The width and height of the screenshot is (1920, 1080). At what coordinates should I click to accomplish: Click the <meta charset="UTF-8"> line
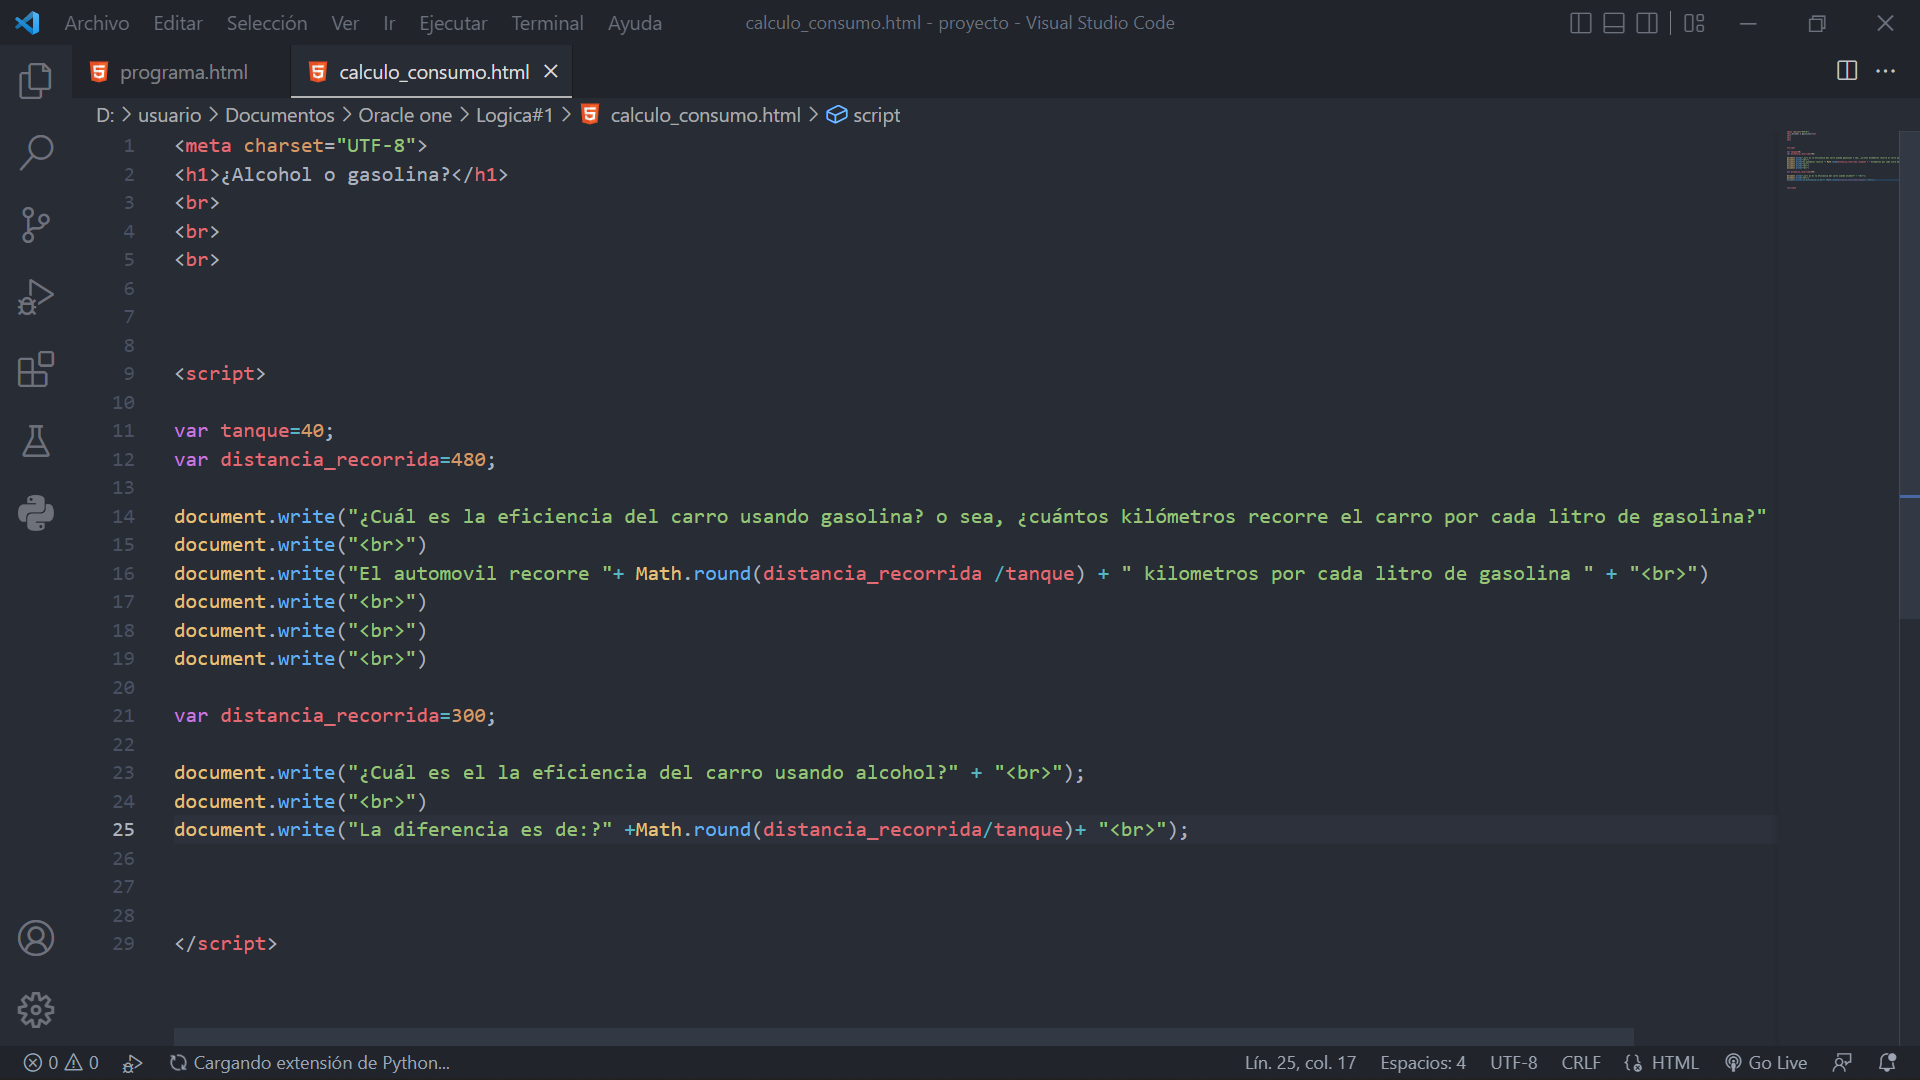coord(301,146)
